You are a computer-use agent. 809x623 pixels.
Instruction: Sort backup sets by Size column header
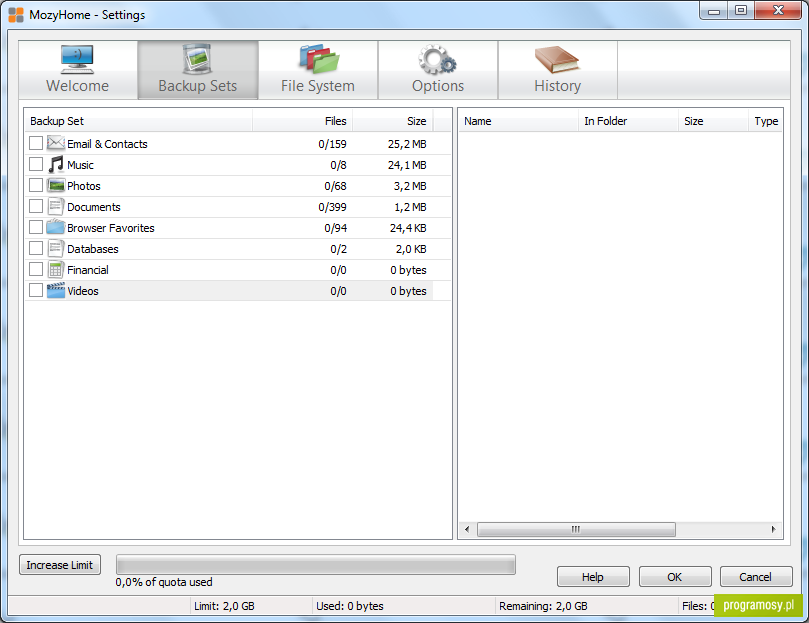click(x=393, y=121)
